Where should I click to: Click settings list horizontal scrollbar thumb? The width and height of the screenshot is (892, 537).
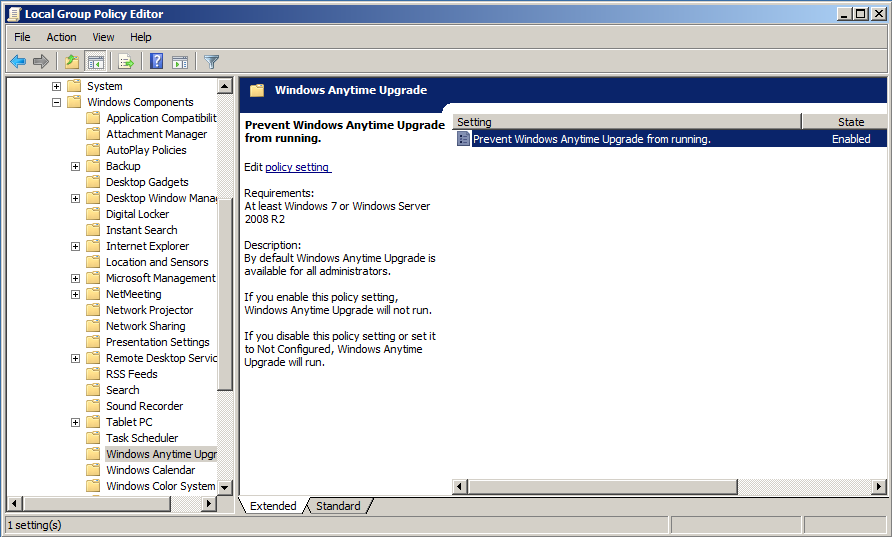pyautogui.click(x=602, y=486)
